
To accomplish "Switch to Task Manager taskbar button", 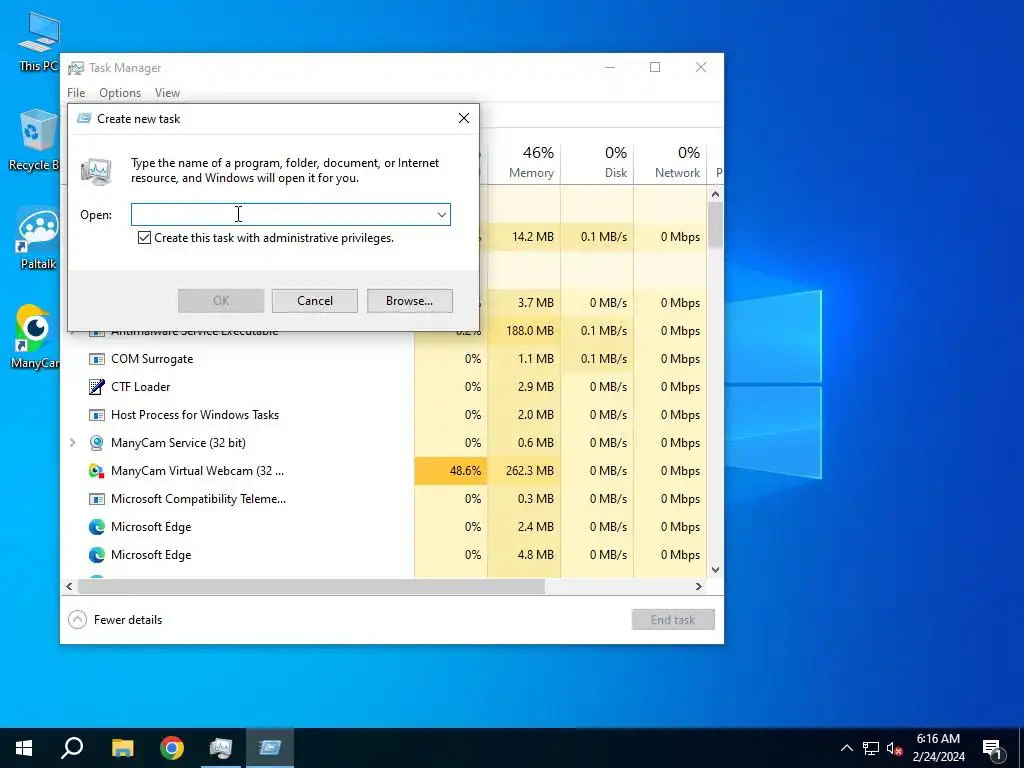I will tap(221, 748).
